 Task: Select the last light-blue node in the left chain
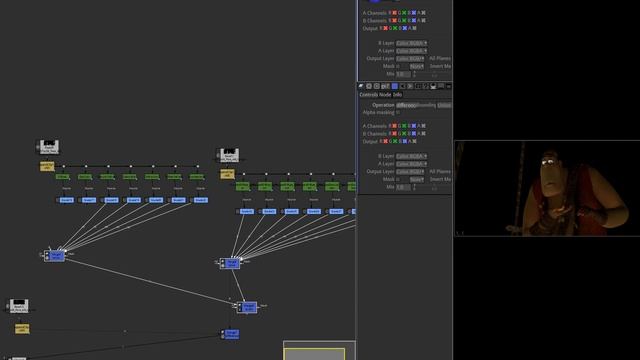(x=200, y=200)
